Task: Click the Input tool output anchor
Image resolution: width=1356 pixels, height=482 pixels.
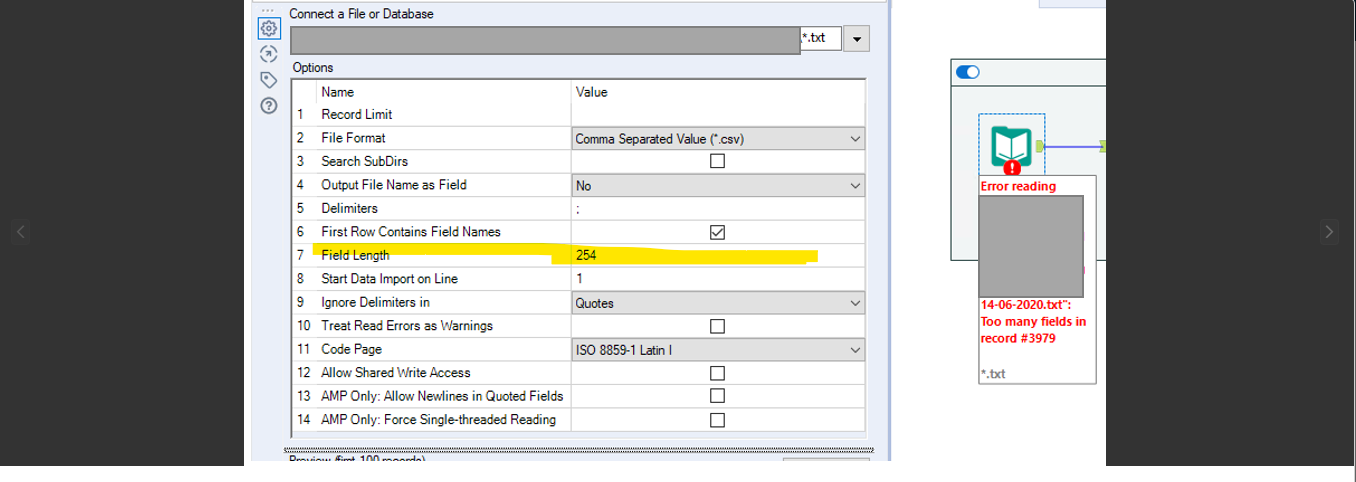Action: [x=1040, y=146]
